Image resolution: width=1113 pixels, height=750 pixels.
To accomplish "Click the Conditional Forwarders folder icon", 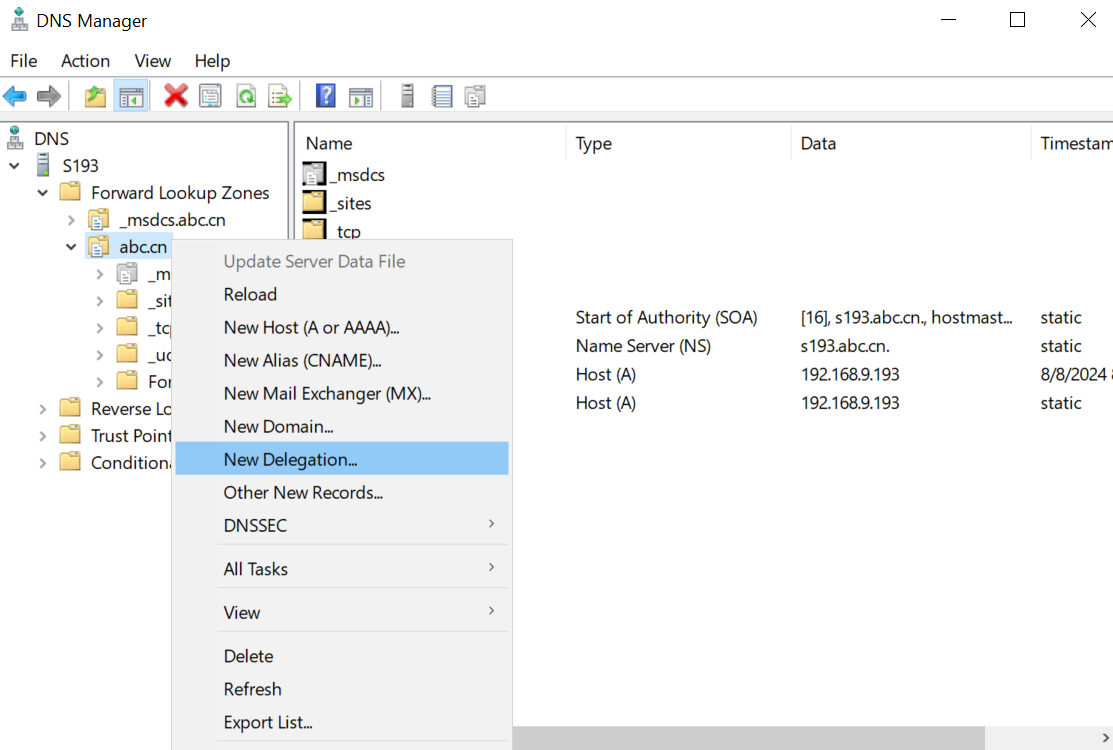I will (70, 462).
